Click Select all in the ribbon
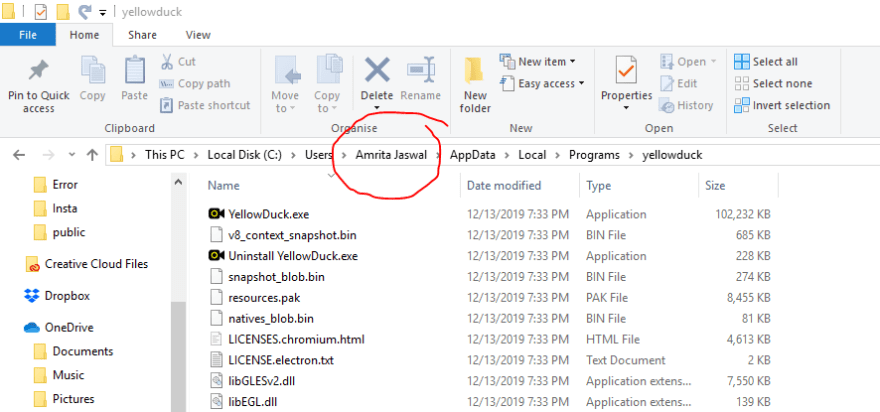The width and height of the screenshot is (880, 412). 766,61
